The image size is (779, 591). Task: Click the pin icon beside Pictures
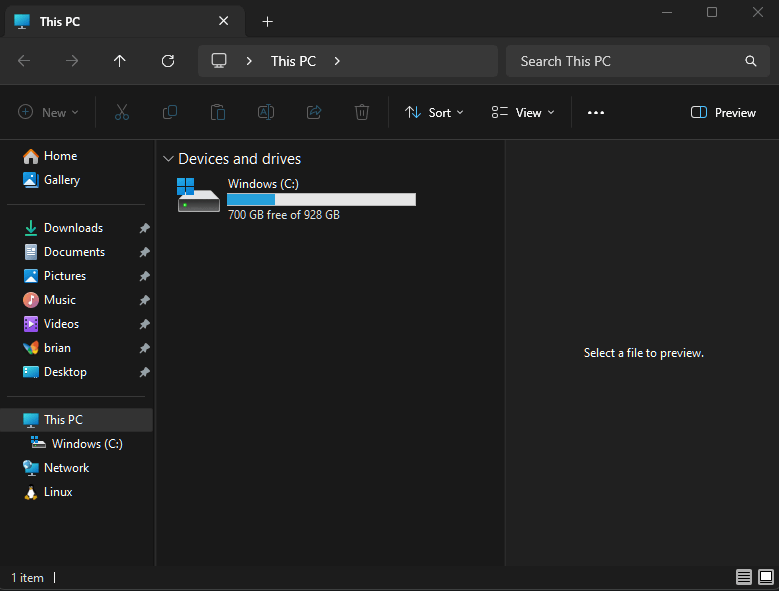[145, 276]
